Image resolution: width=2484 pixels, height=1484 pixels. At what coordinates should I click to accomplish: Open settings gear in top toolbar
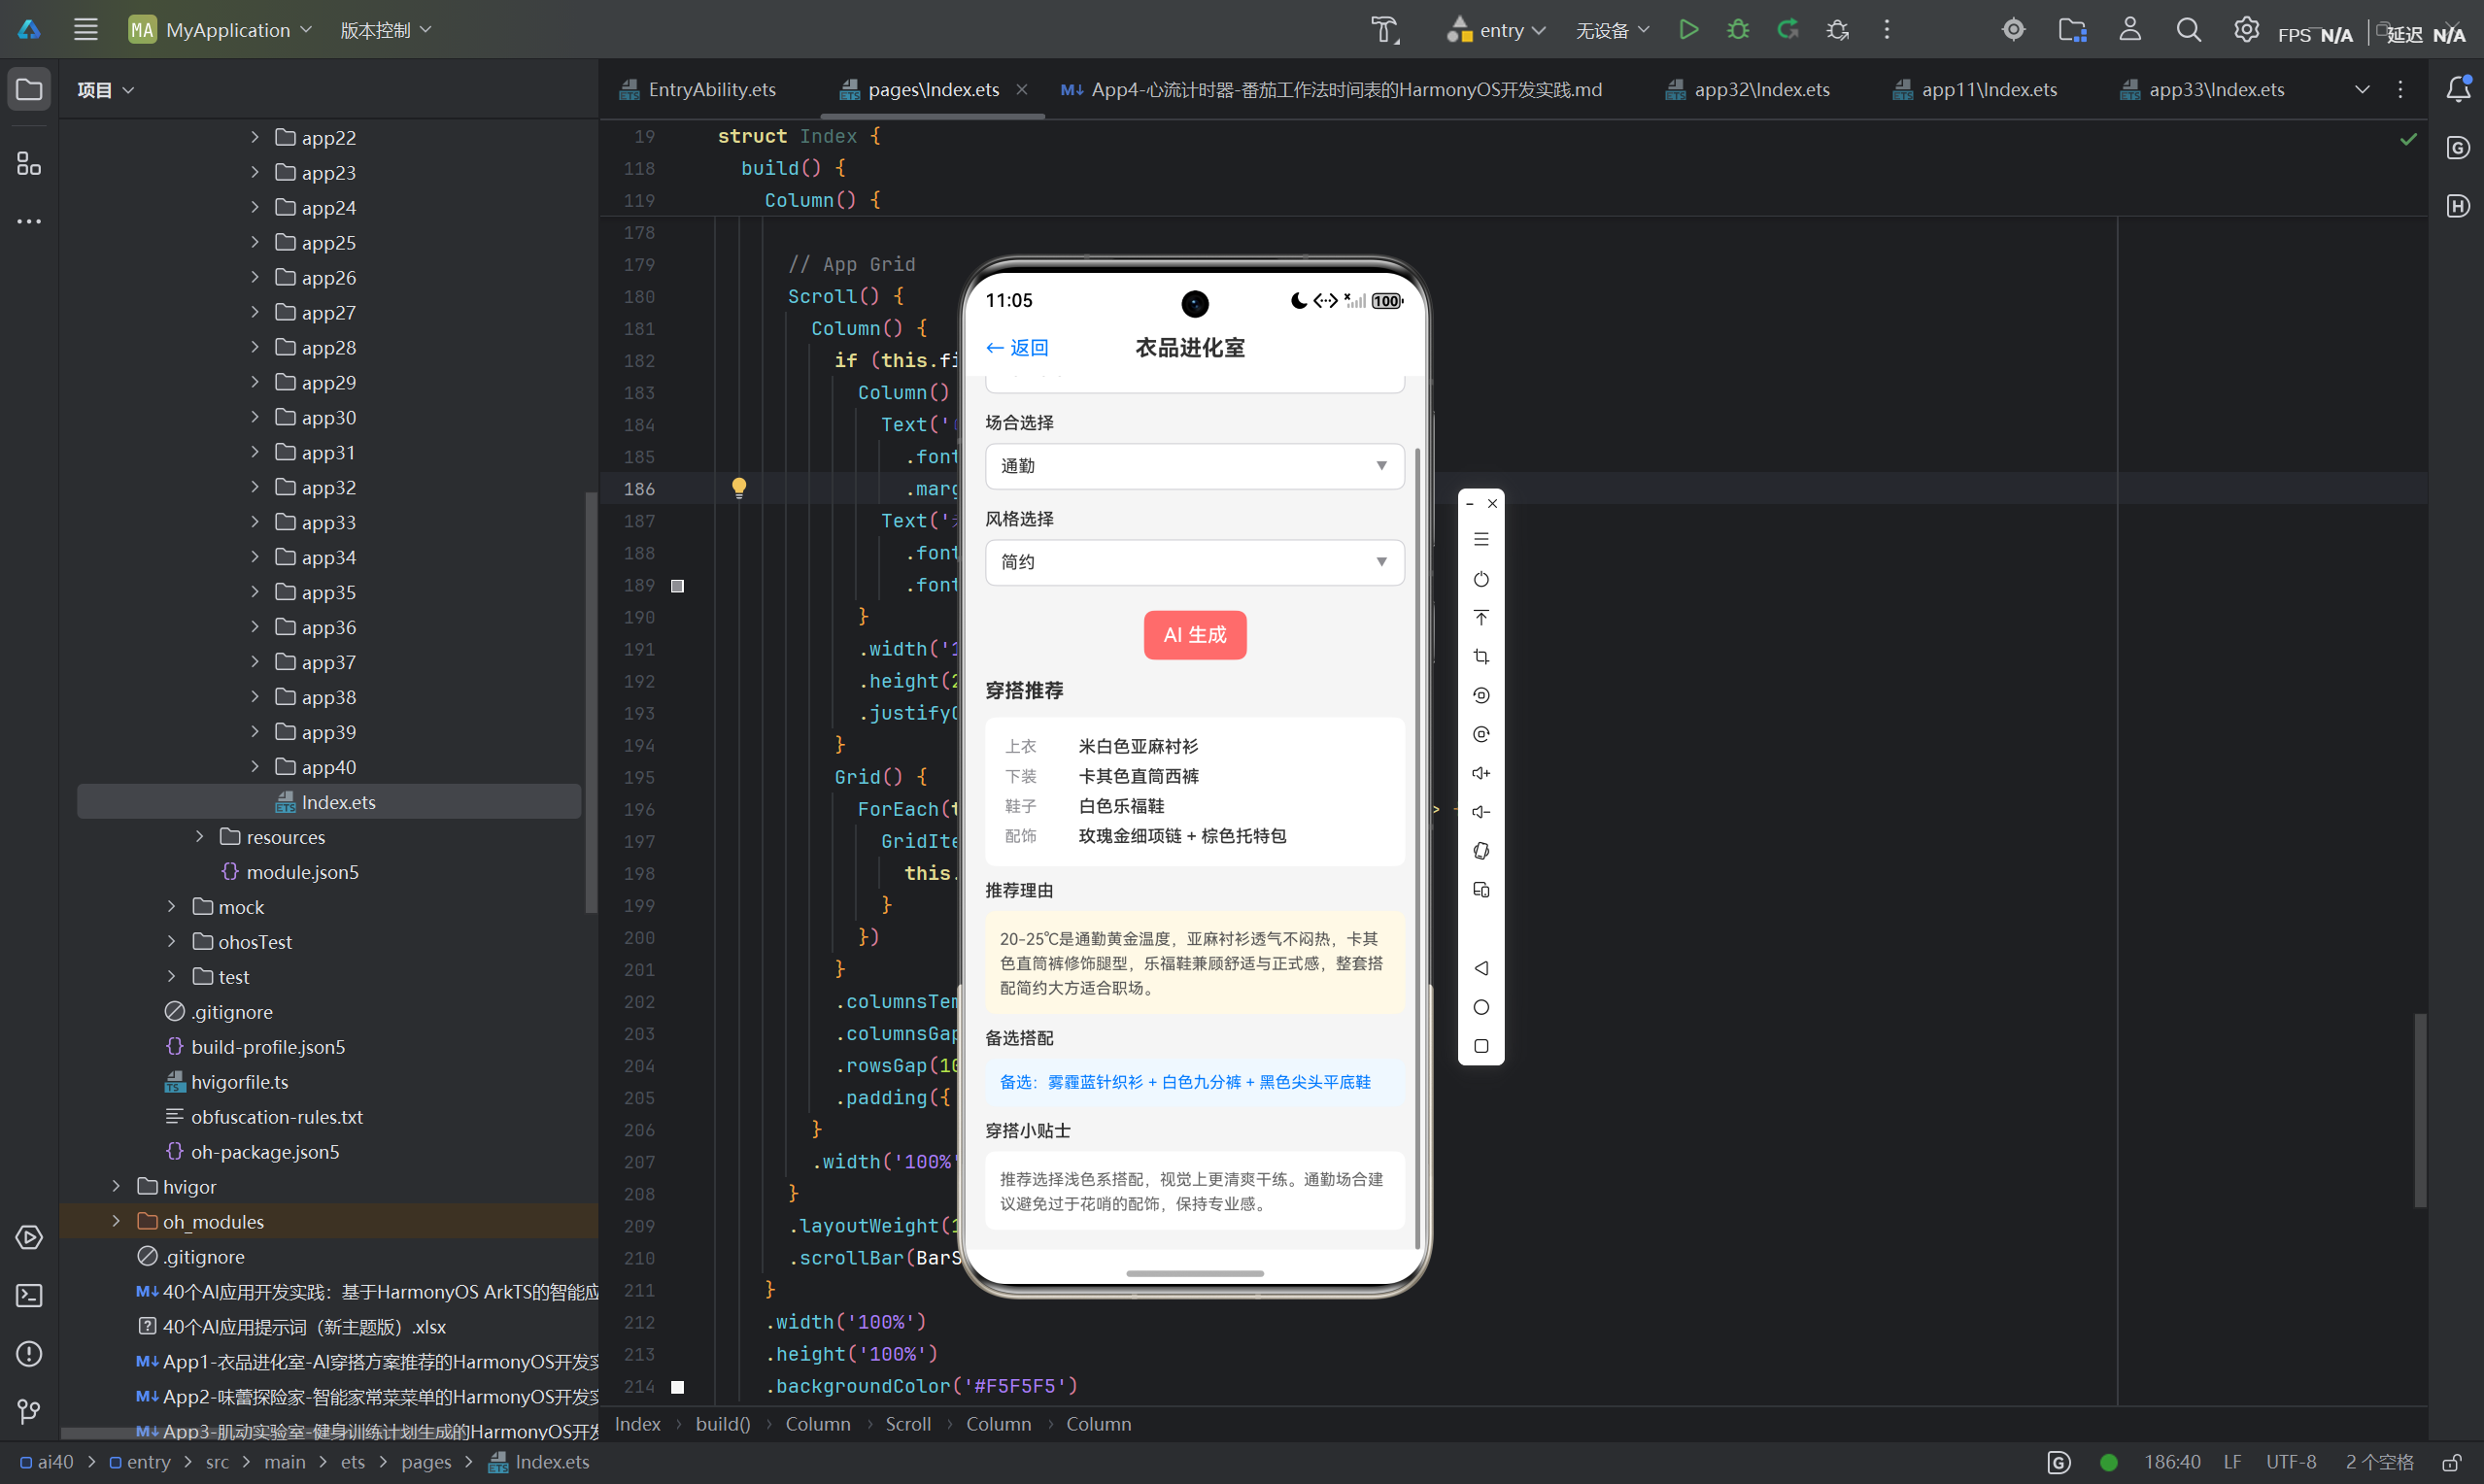click(2246, 30)
